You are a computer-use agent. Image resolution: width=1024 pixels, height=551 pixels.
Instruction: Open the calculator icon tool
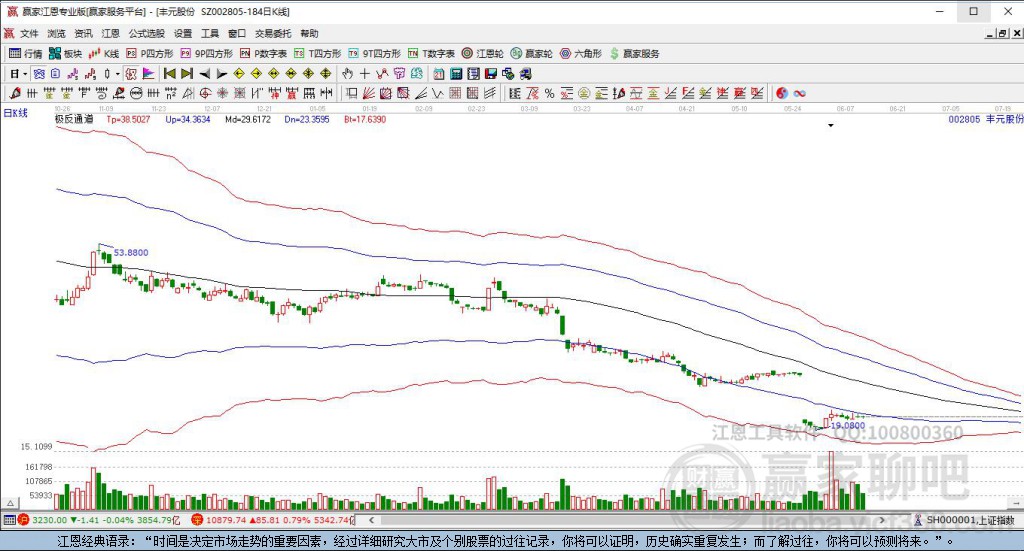coord(456,74)
